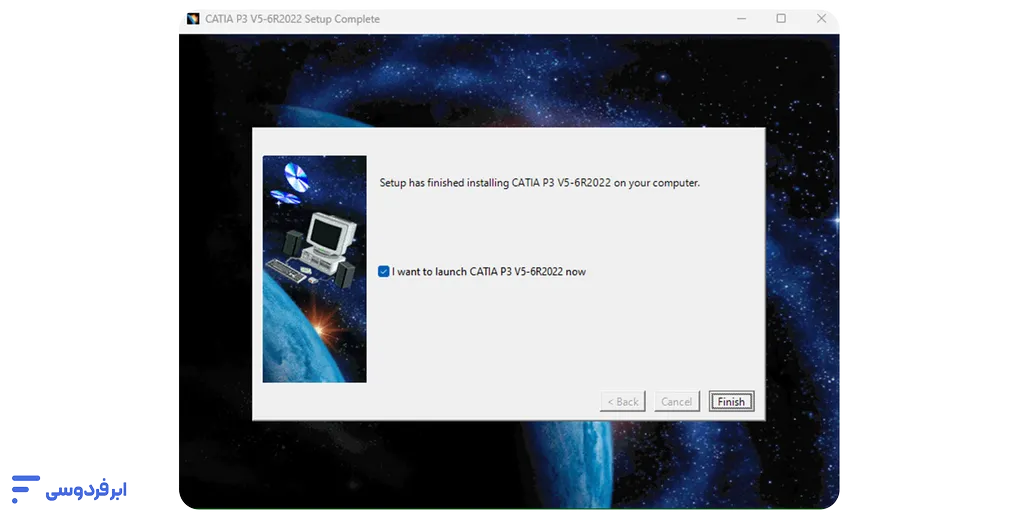Close the CATIA setup window
The height and width of the screenshot is (515, 1024).
(x=821, y=19)
